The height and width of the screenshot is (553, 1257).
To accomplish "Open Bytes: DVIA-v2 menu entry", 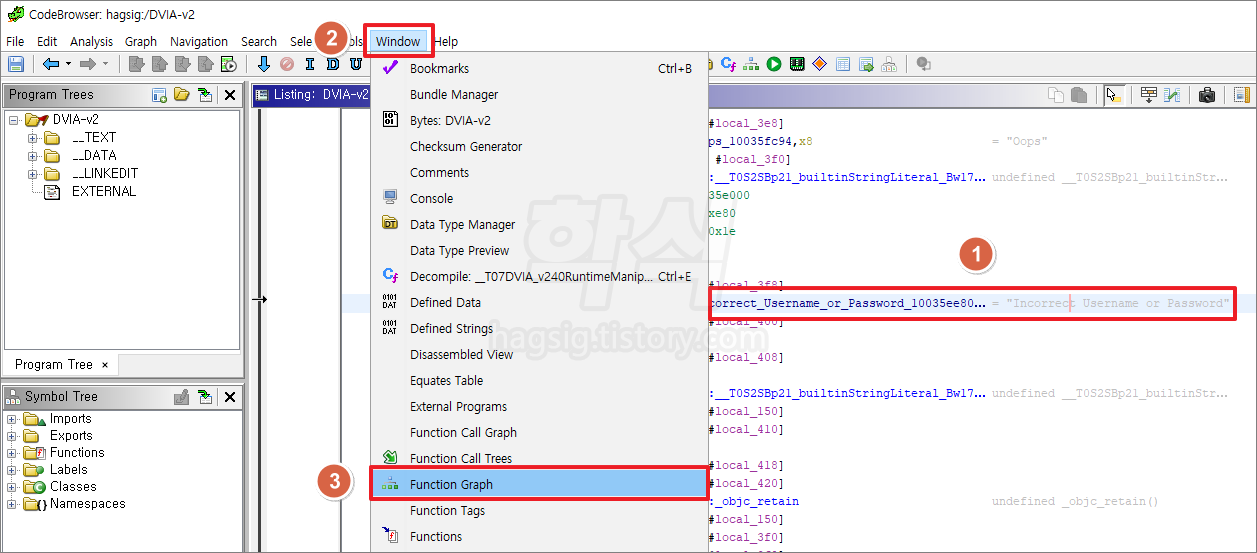I will click(539, 120).
